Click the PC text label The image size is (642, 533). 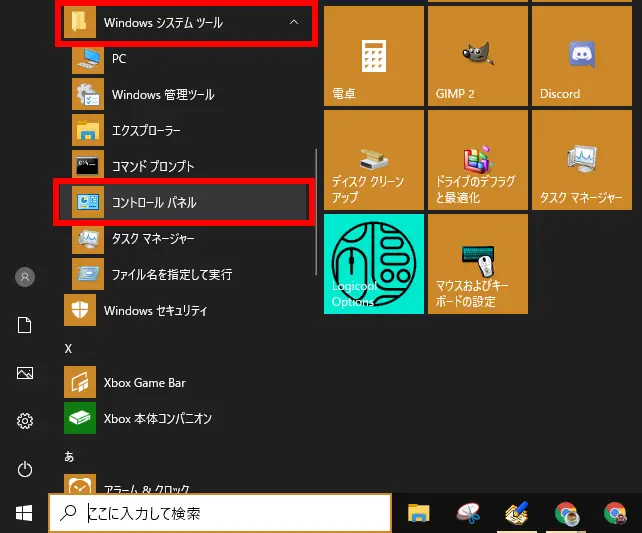[119, 59]
